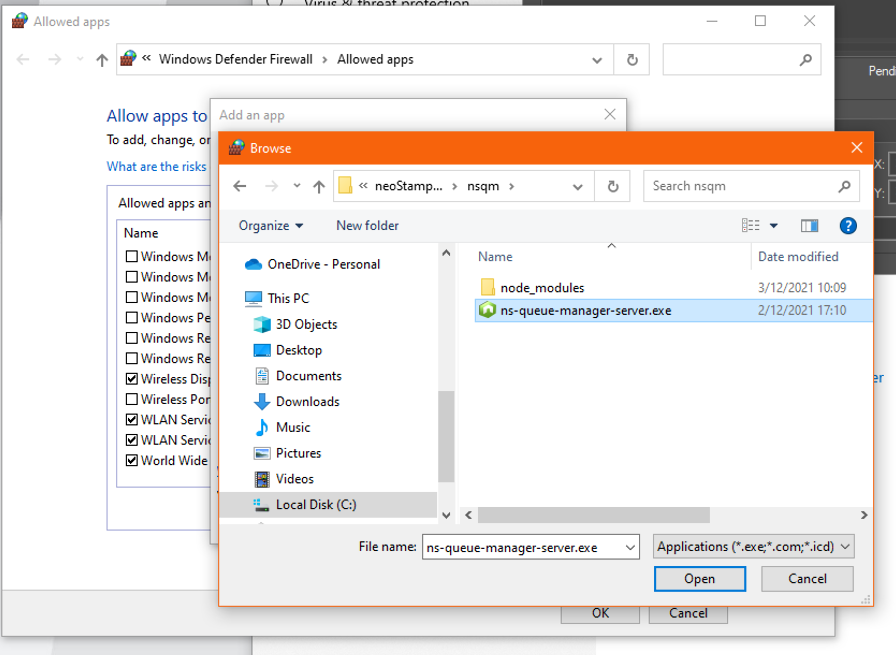The width and height of the screenshot is (896, 655).
Task: Click Windows Defender Firewall breadcrumb
Action: click(235, 59)
